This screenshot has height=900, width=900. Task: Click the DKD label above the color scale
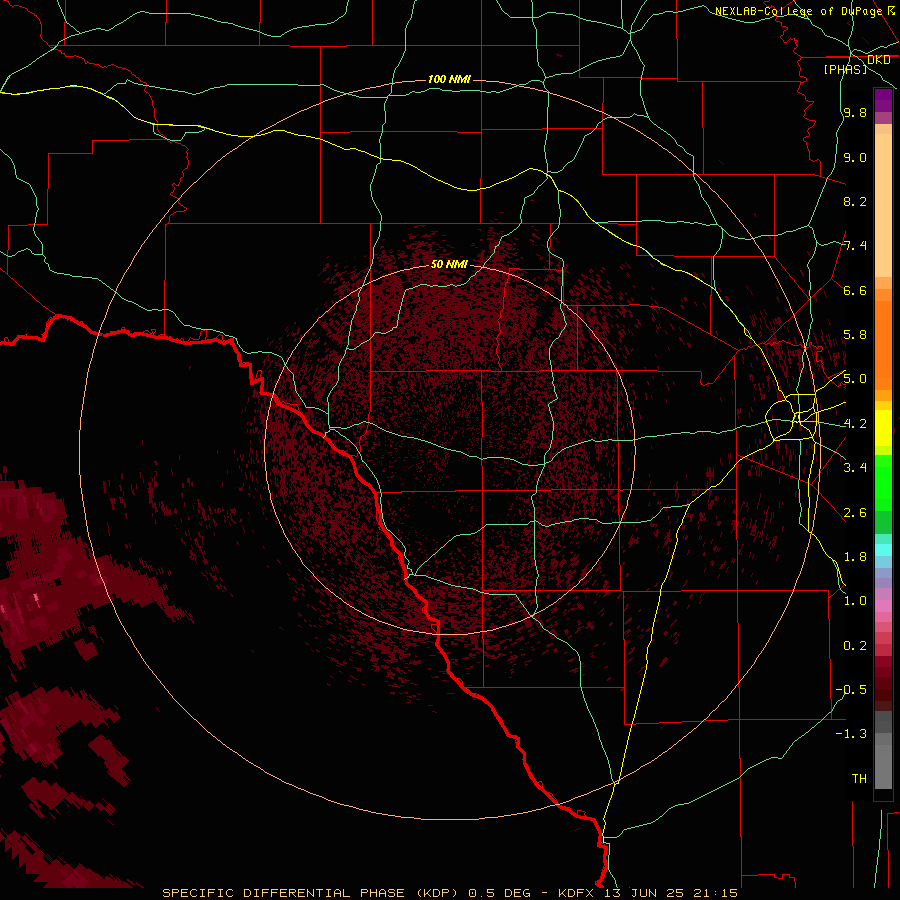click(x=878, y=60)
